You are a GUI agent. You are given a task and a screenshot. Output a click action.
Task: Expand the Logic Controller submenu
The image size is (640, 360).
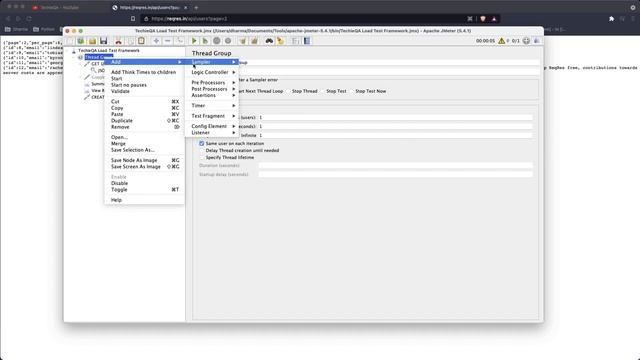(x=212, y=72)
